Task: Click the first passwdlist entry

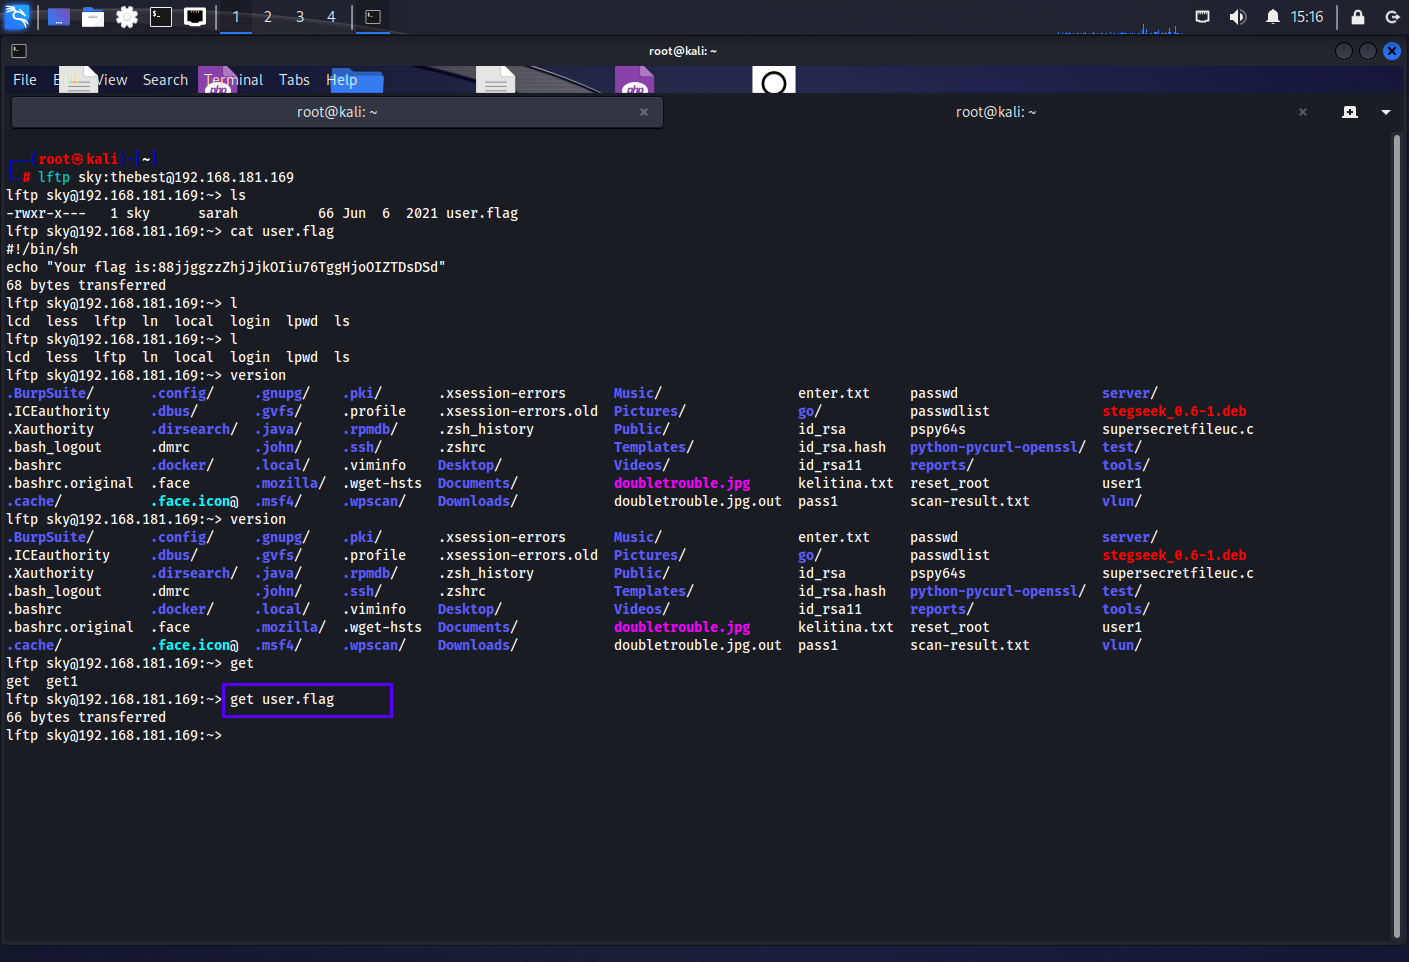Action: coord(950,411)
